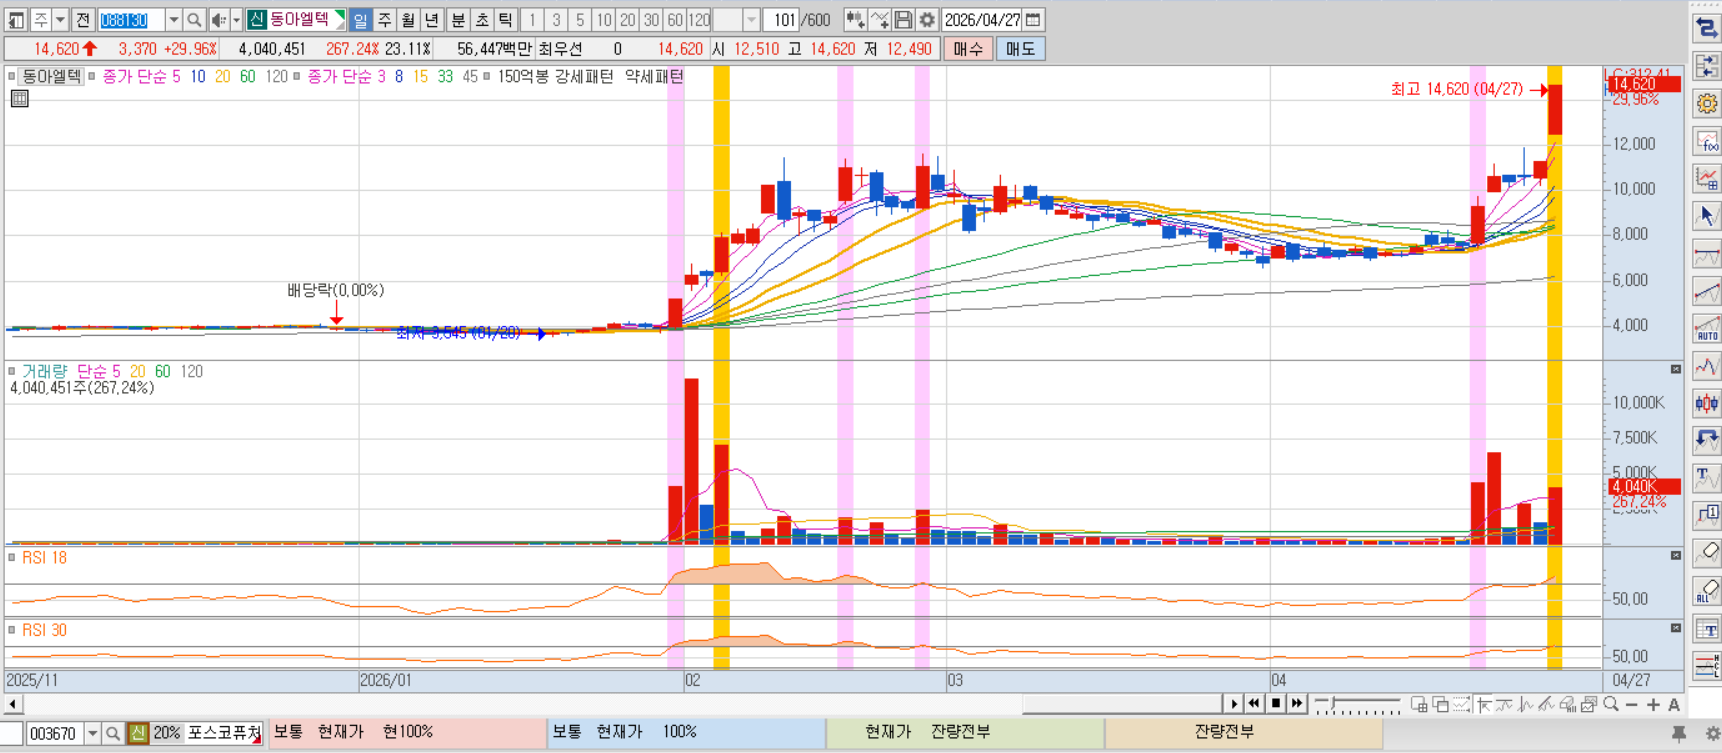
Task: Select the pointer cursor tool
Action: click(x=1706, y=216)
